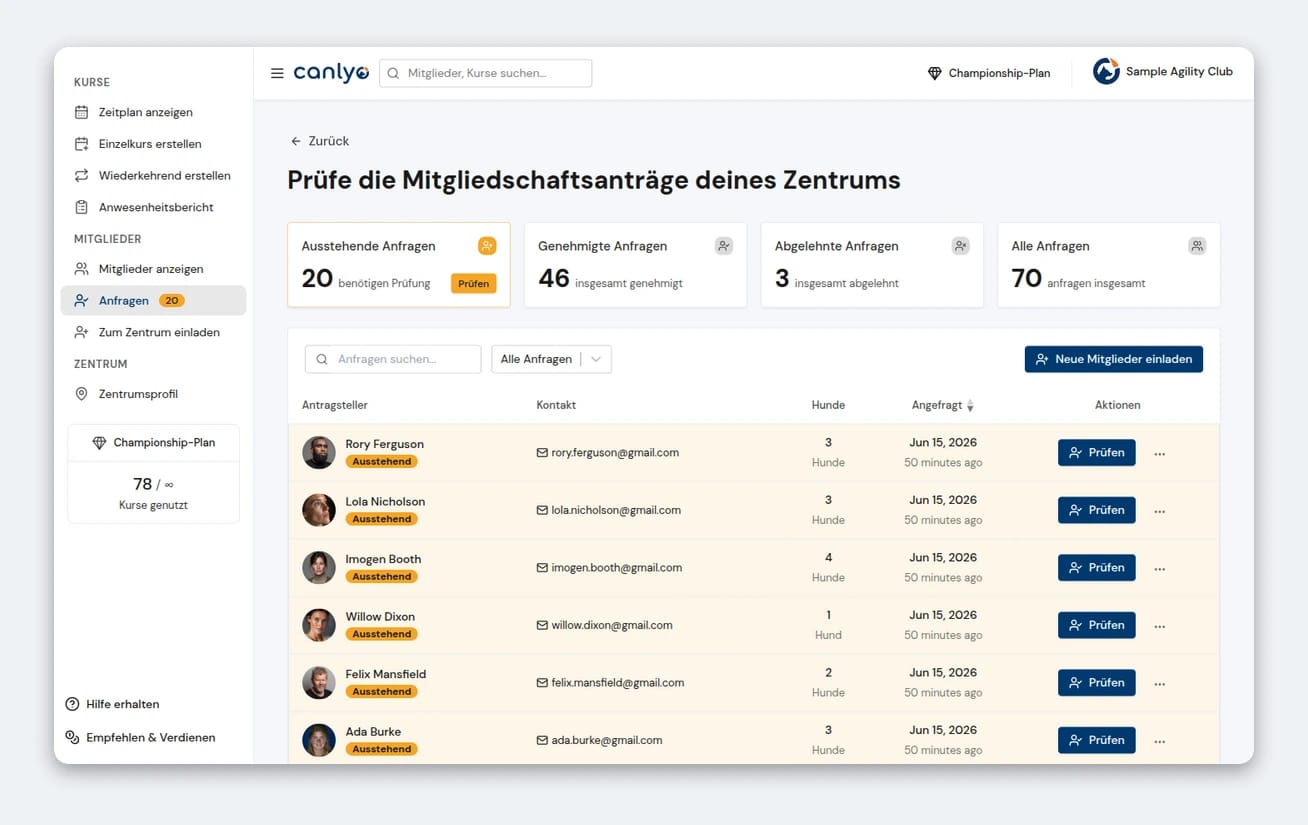Click the Zentrumsprofil location pin icon
Viewport: 1308px width, 825px height.
click(82, 394)
